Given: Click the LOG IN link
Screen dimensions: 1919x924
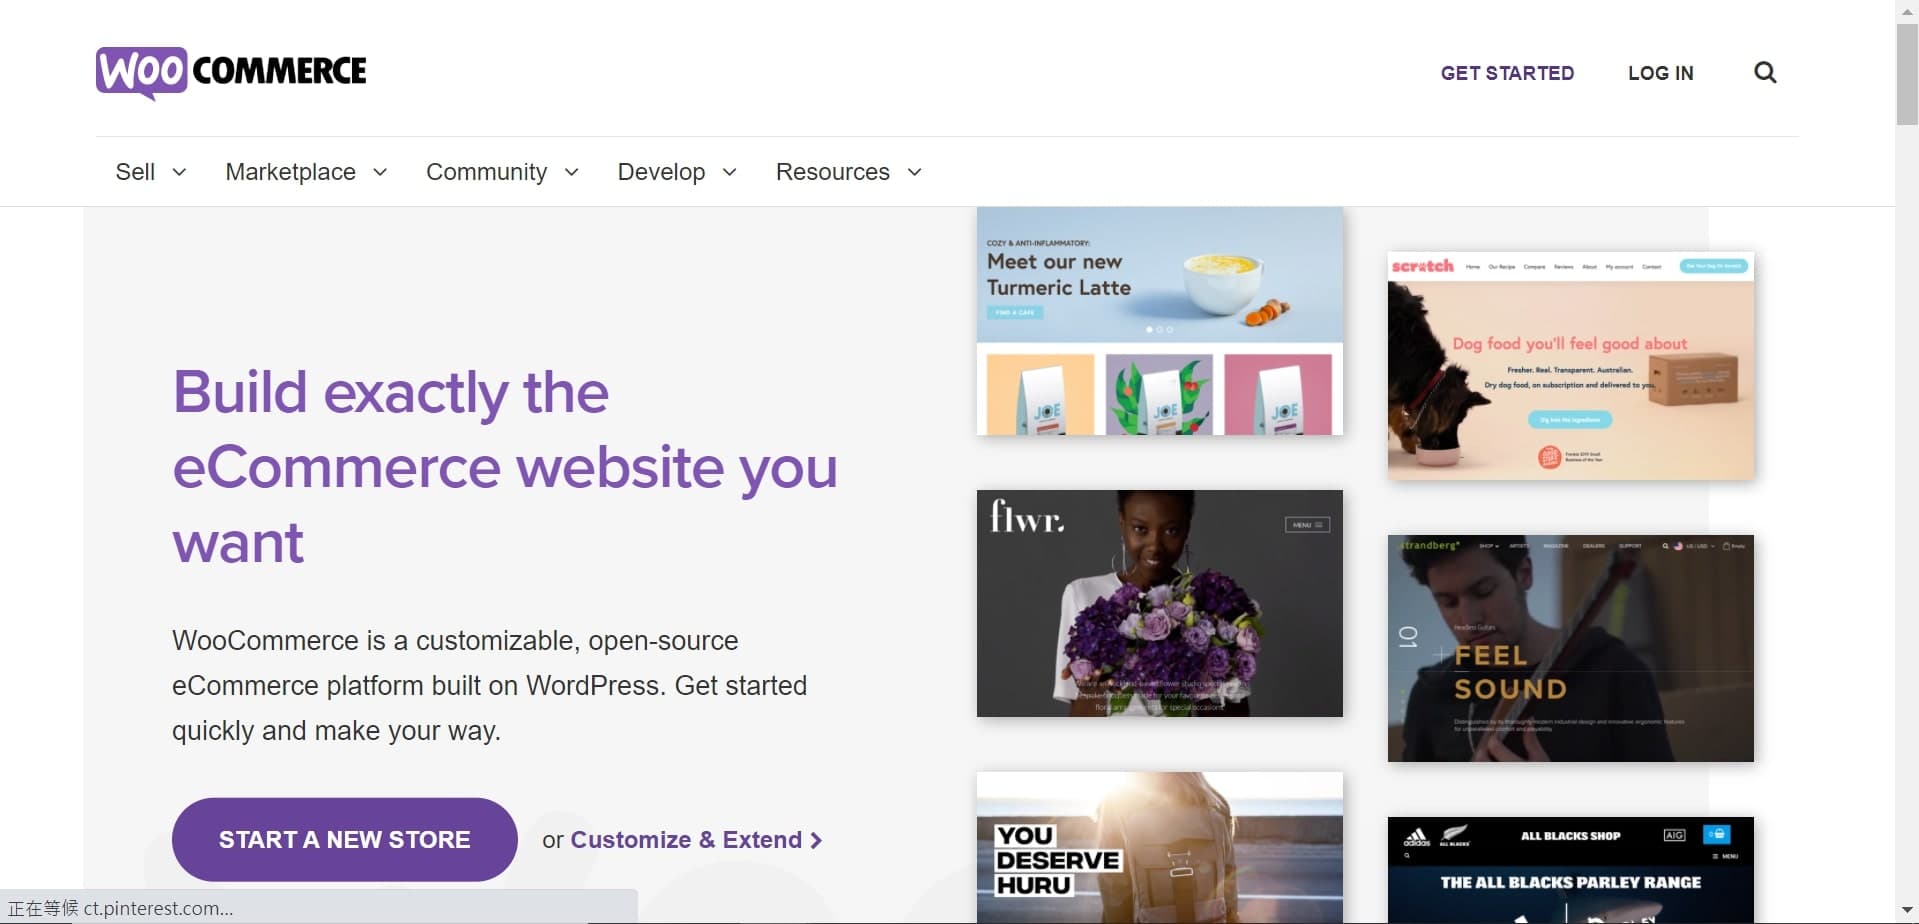Looking at the screenshot, I should coord(1660,73).
